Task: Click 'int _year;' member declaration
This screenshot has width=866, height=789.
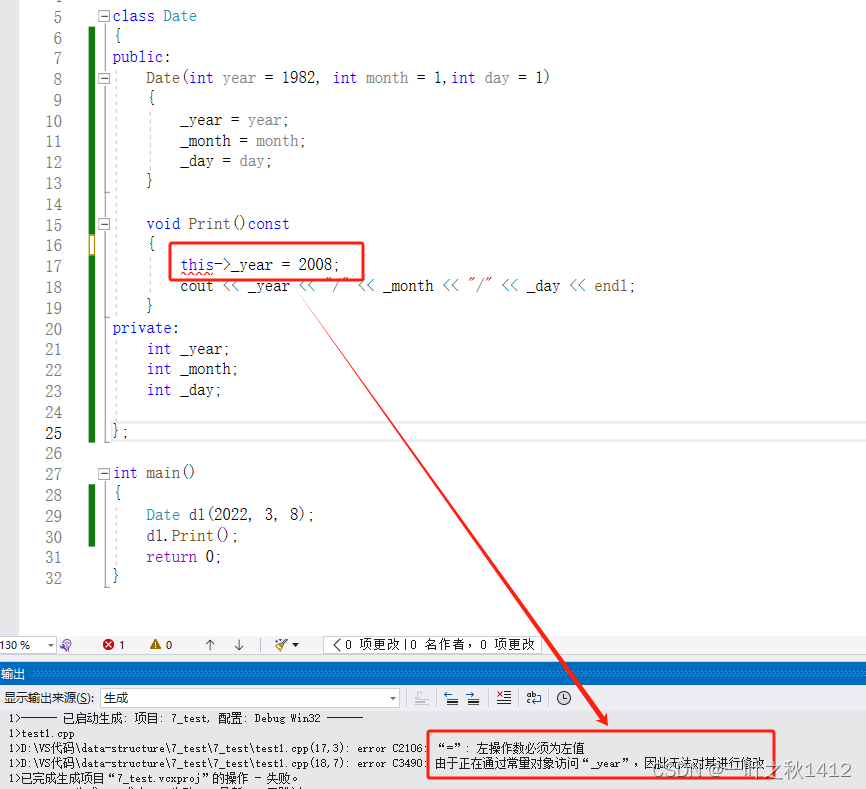Action: (188, 350)
